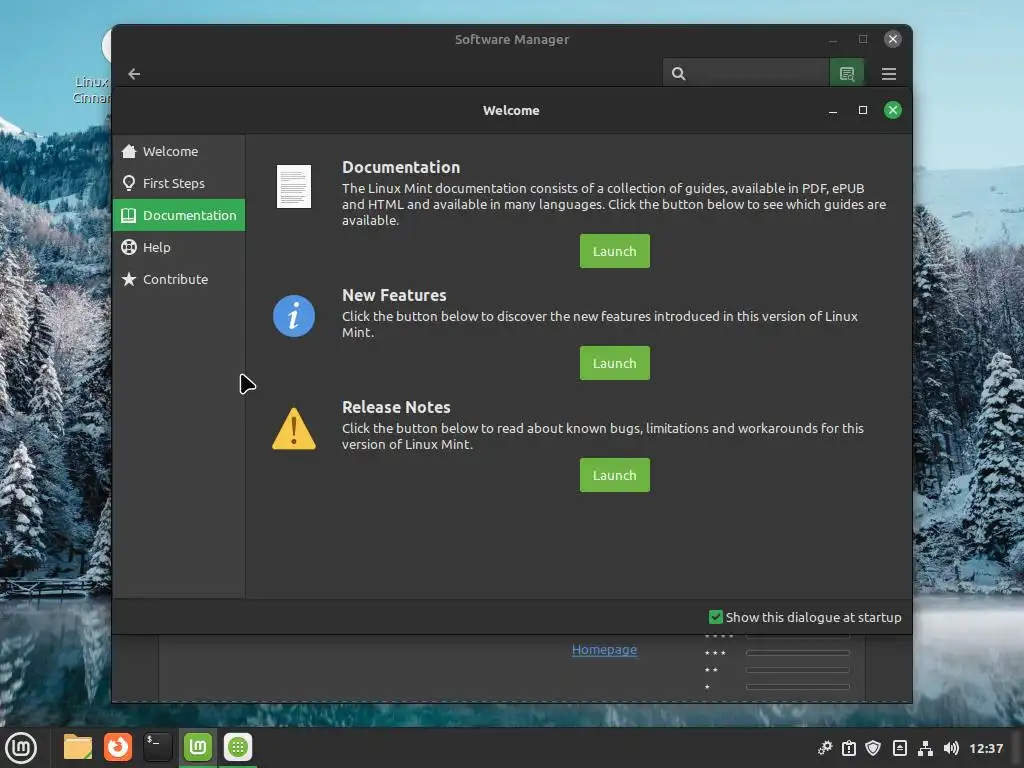Open the First Steps sidebar section
Viewport: 1024px width, 768px height.
tap(179, 184)
